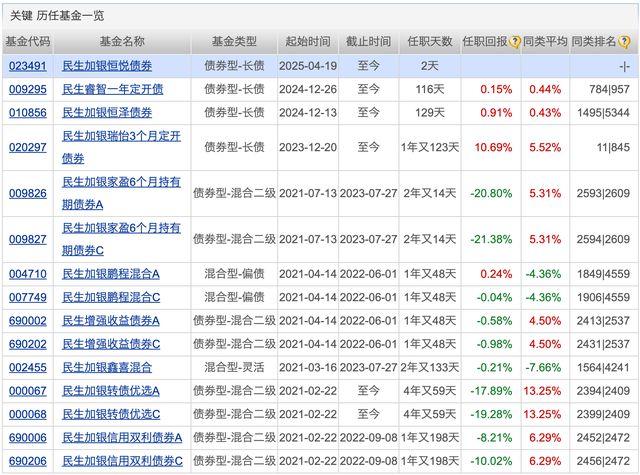Select tenure cell 2年又133天
Screen dimensions: 640x475
[430, 368]
